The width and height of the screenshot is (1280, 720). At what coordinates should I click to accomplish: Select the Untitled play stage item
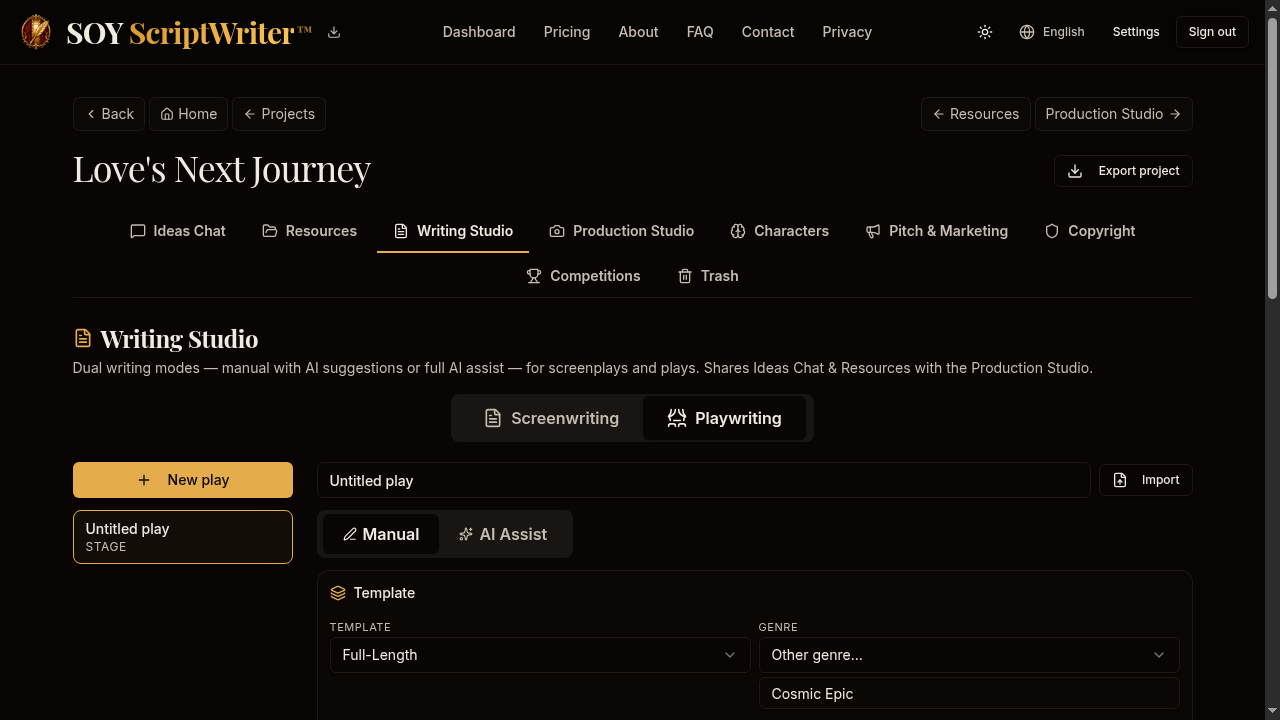click(x=183, y=537)
